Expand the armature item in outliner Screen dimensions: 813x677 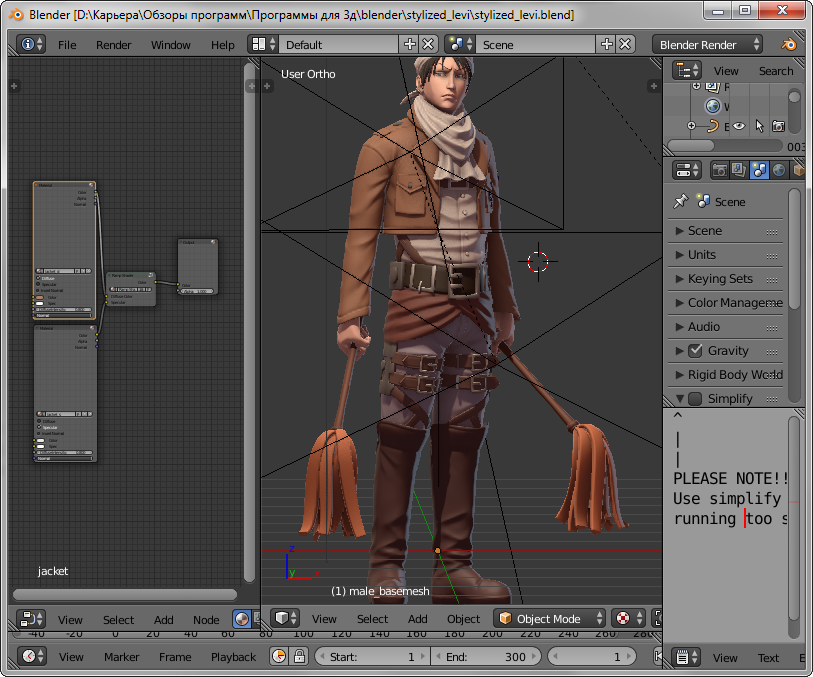pos(691,125)
